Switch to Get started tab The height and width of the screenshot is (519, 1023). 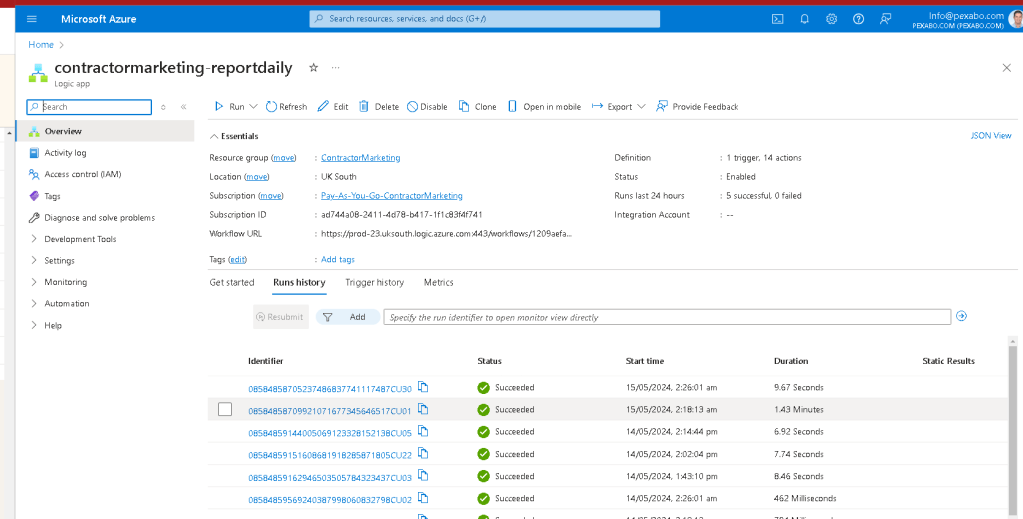click(x=232, y=283)
